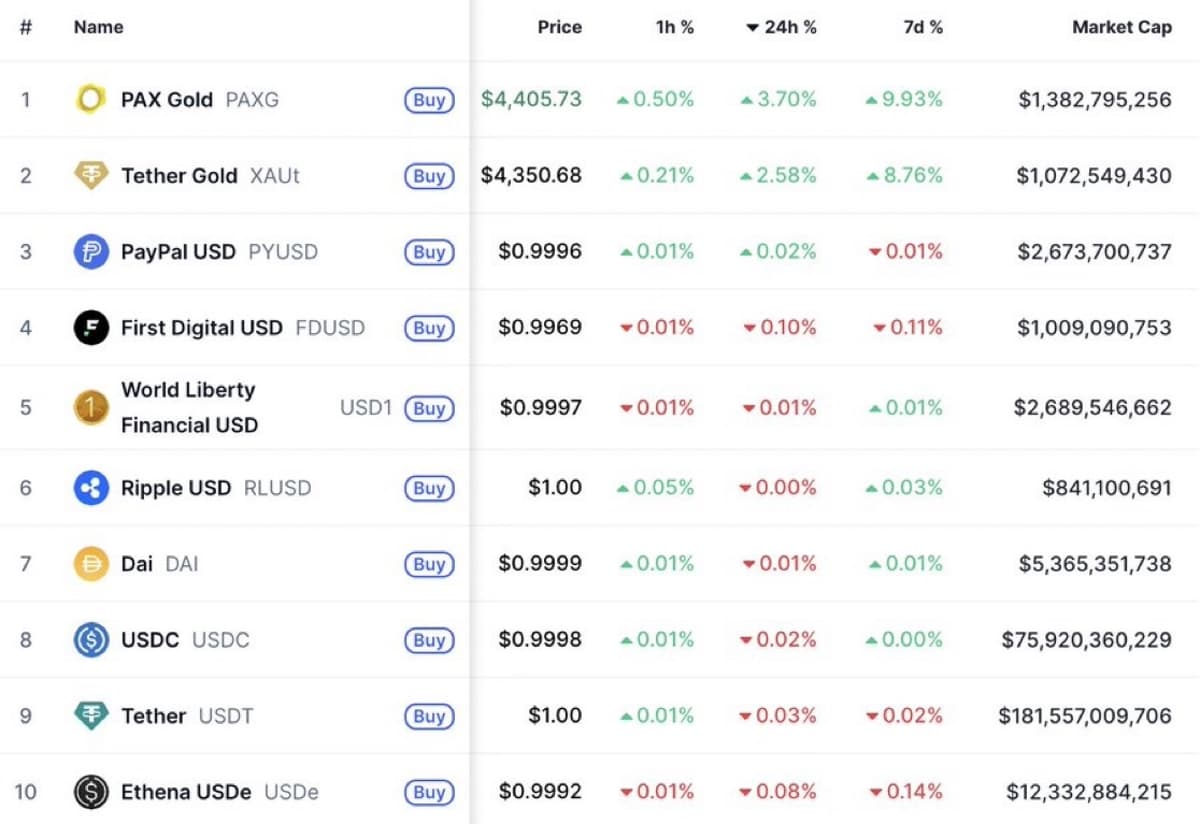Select the Ripple USD logo icon
Viewport: 1200px width, 824px height.
tap(90, 488)
